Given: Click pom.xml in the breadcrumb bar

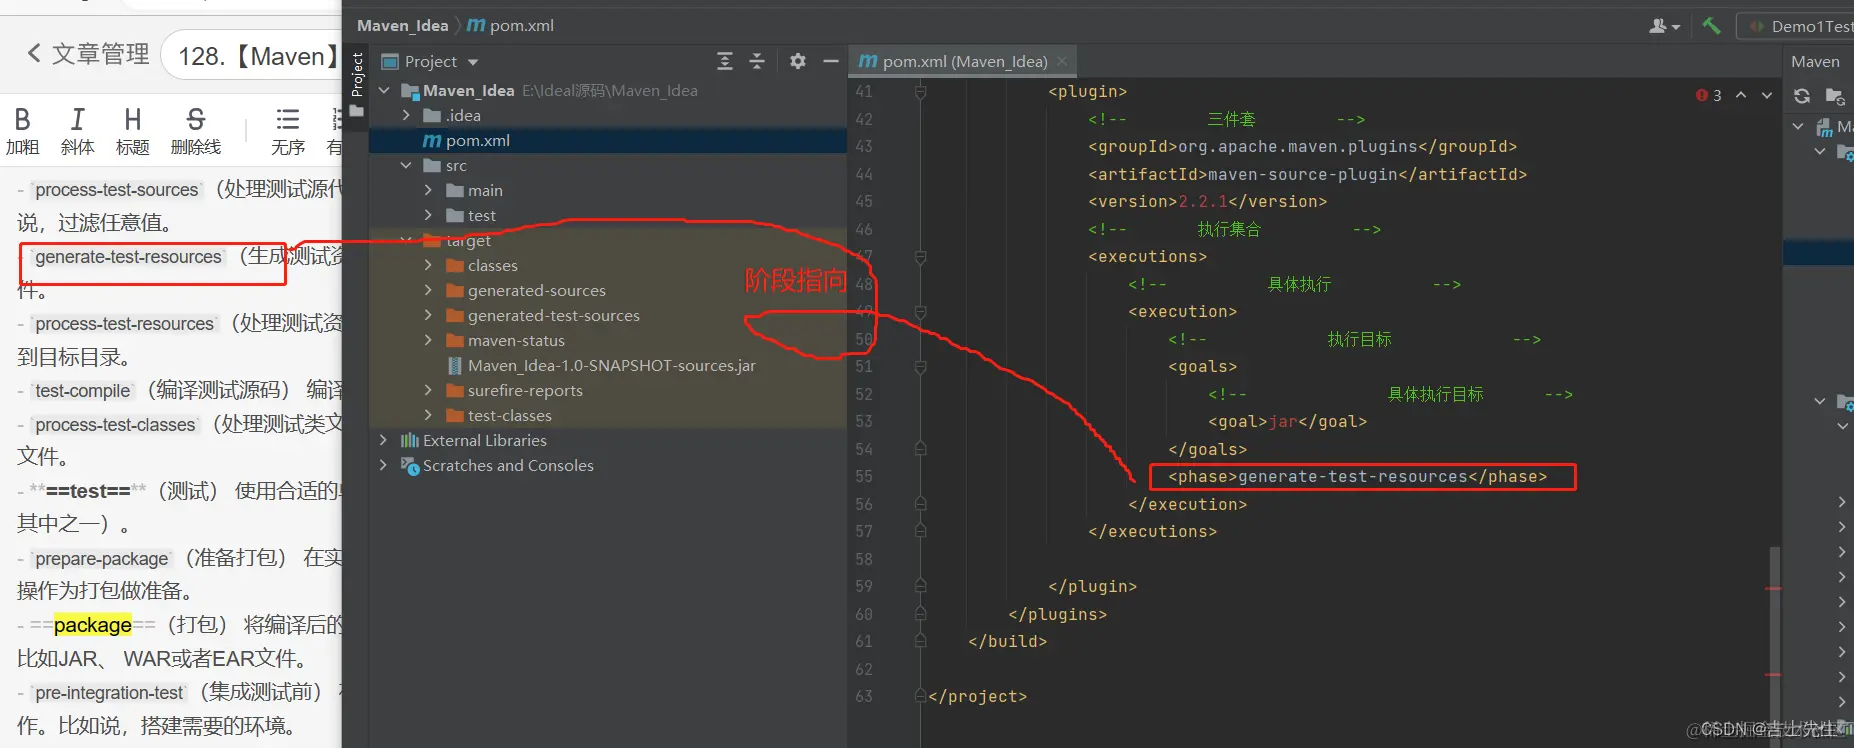Looking at the screenshot, I should click(511, 26).
